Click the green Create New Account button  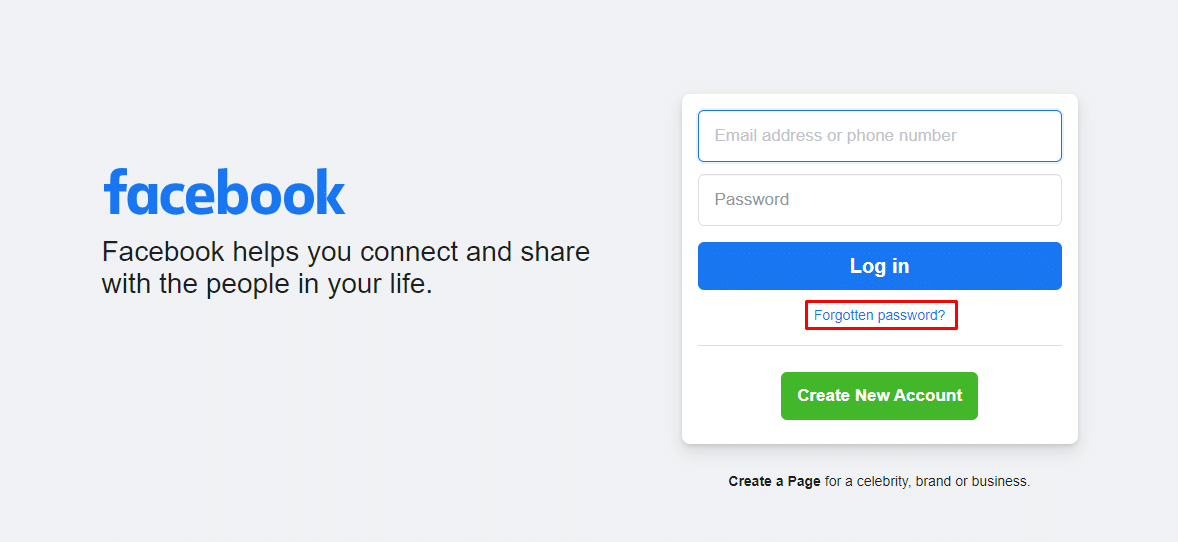[880, 395]
